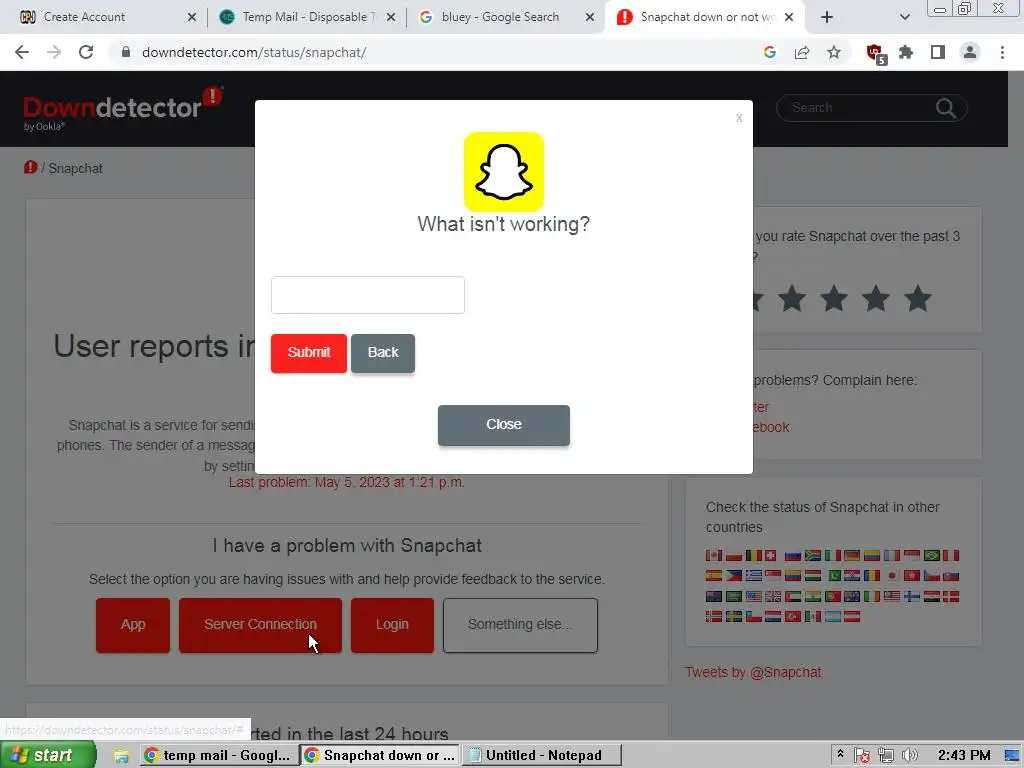
Task: Click the tray security flag icon
Action: click(x=862, y=756)
